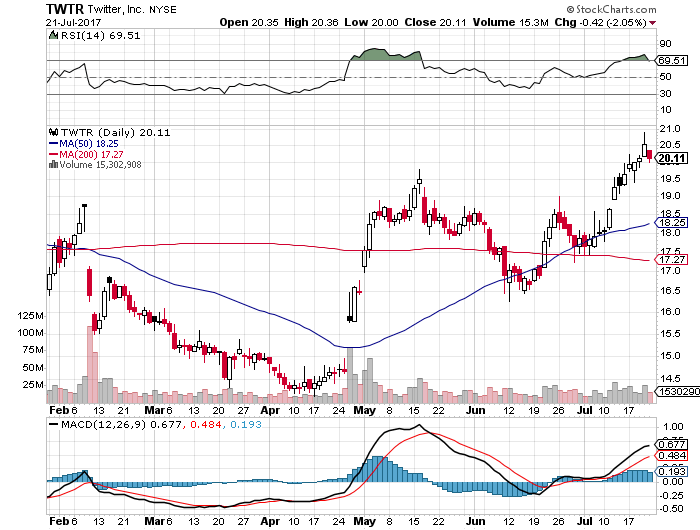
Task: Click the 17.27 MA(200) axis tag
Action: [x=671, y=259]
